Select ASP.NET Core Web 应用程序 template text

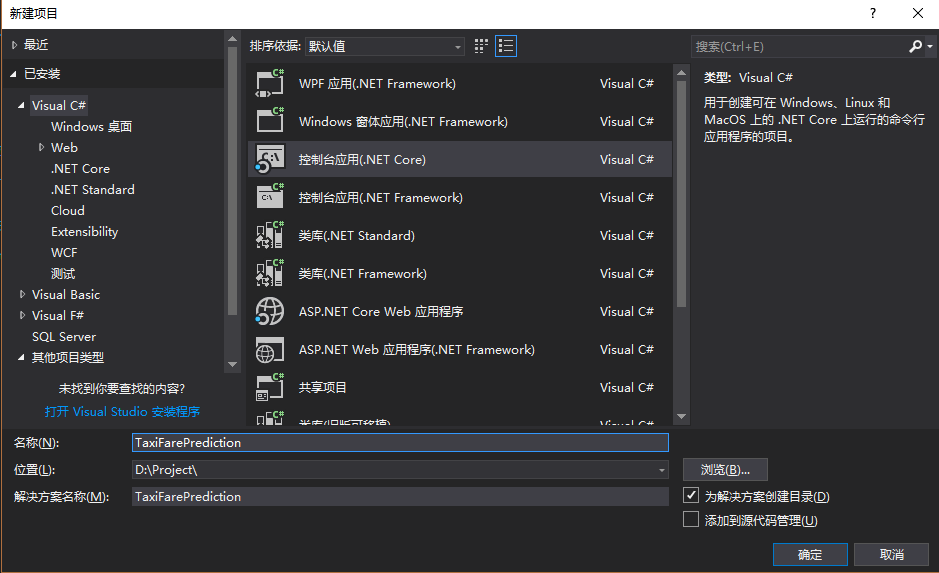point(381,311)
